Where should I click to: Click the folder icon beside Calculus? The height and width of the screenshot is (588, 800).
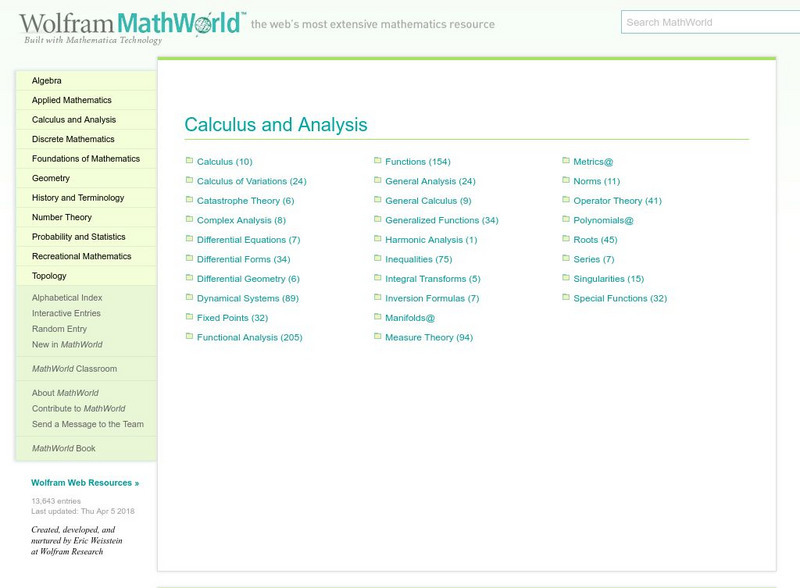188,161
